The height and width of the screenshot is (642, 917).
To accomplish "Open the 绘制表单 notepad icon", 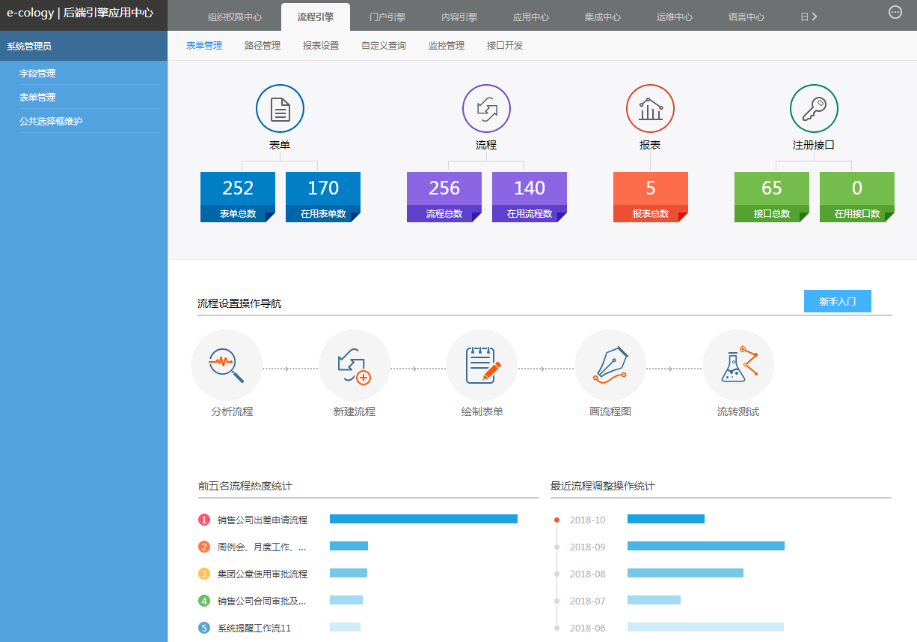I will coord(482,365).
